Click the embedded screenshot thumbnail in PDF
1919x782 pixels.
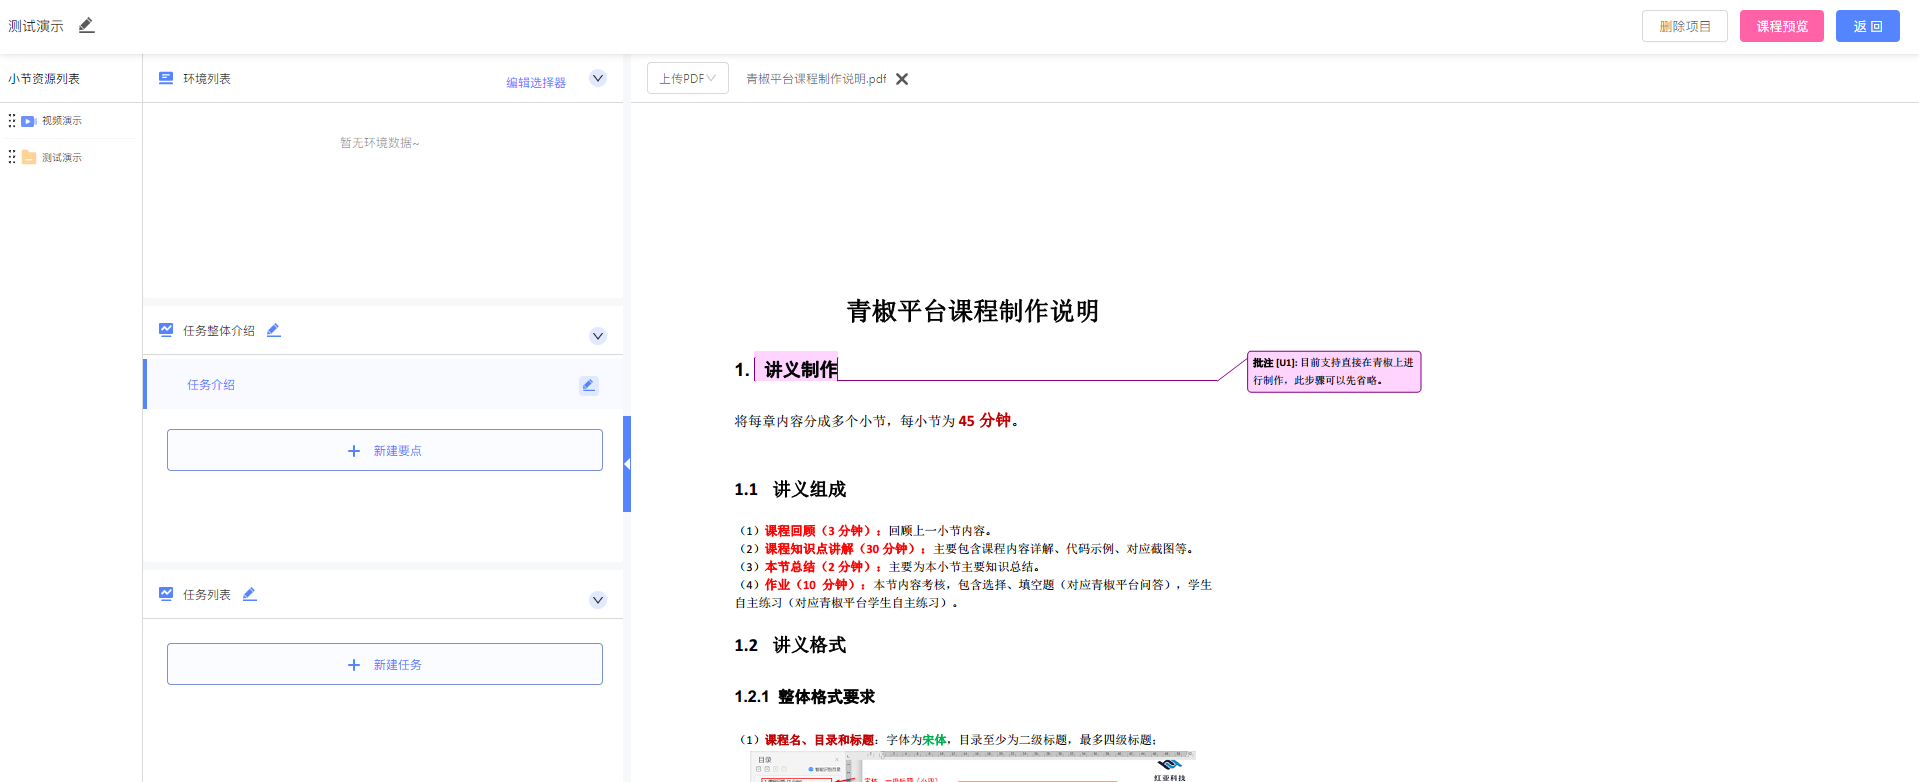point(973,767)
